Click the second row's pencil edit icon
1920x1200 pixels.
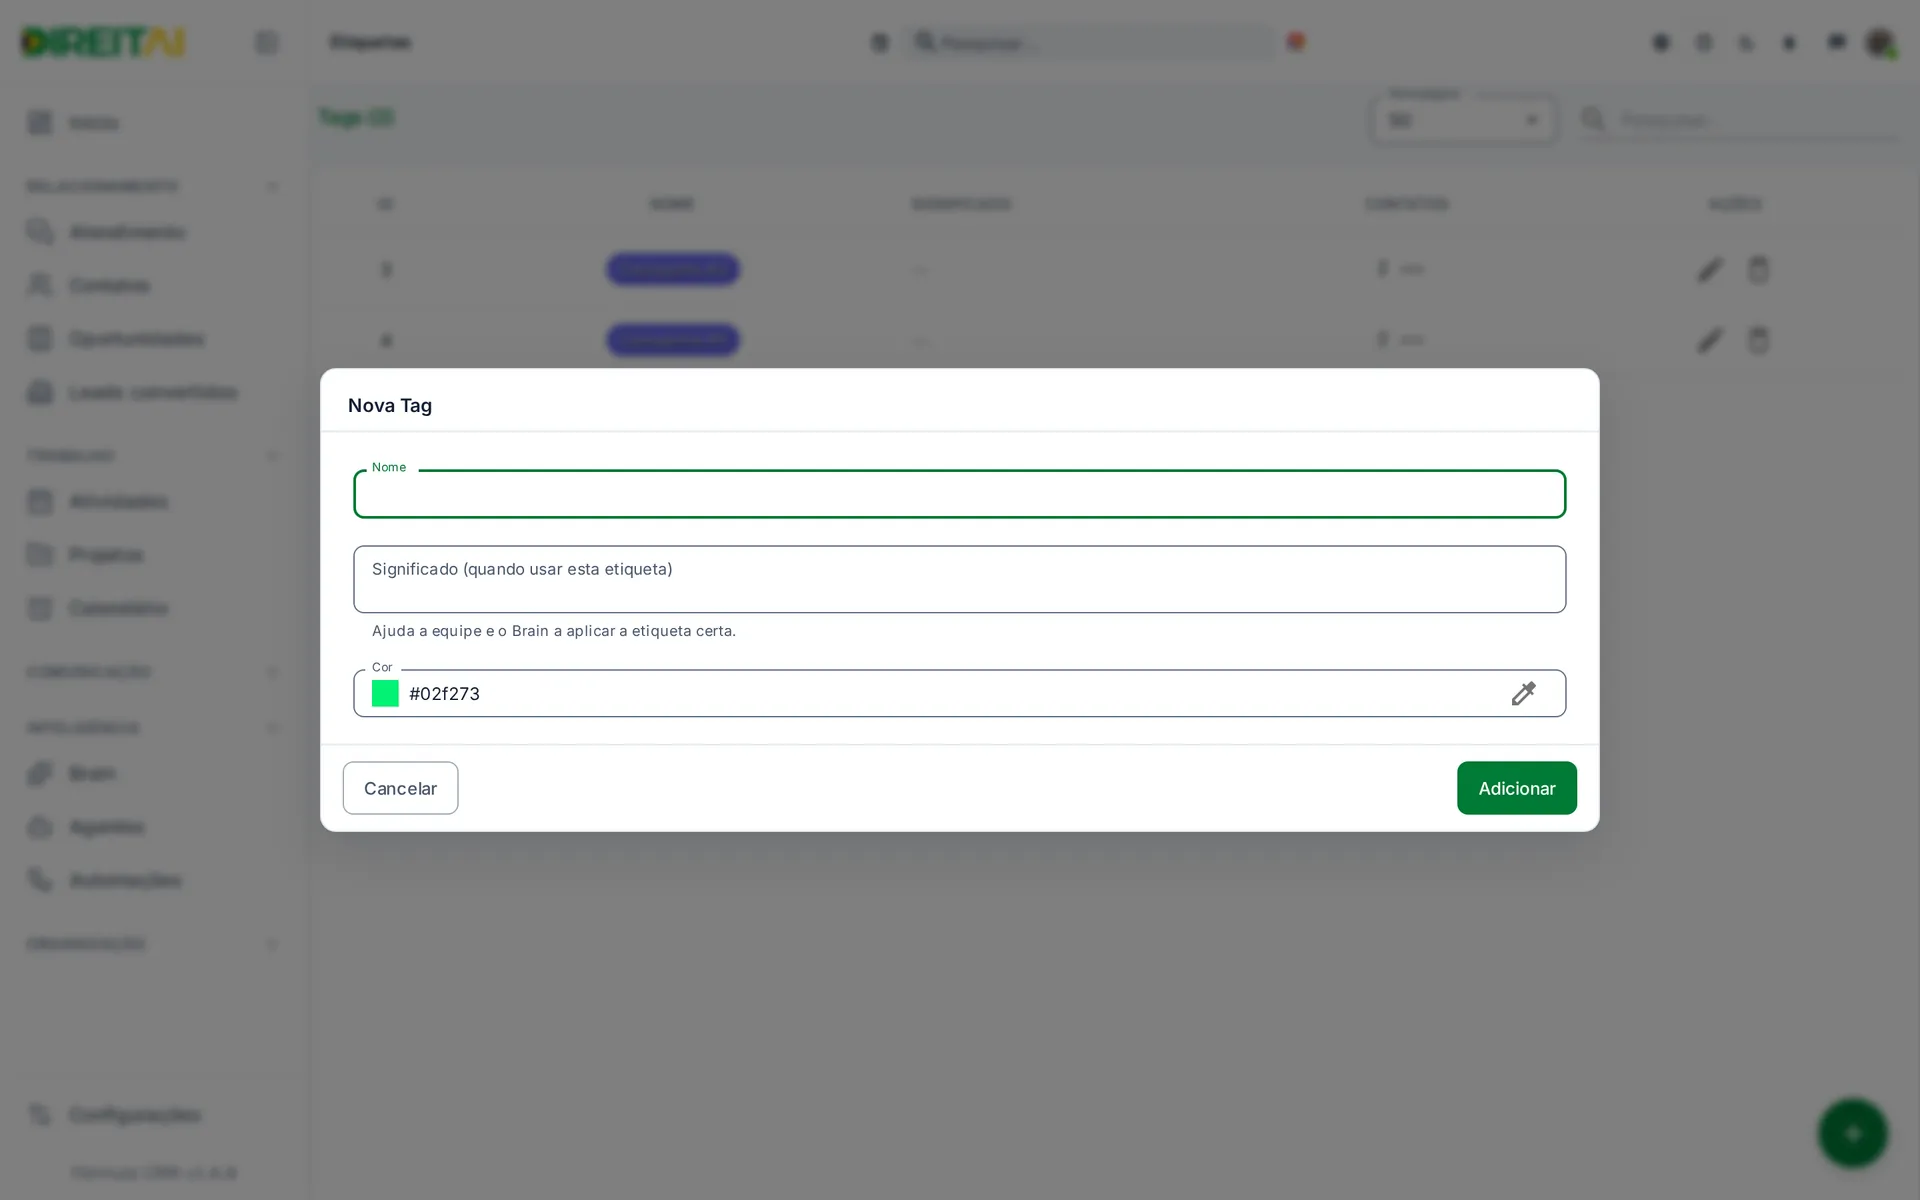[1710, 340]
